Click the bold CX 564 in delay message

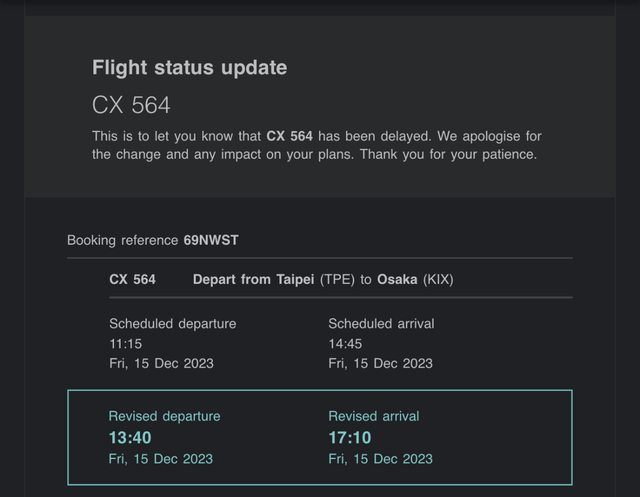(290, 135)
